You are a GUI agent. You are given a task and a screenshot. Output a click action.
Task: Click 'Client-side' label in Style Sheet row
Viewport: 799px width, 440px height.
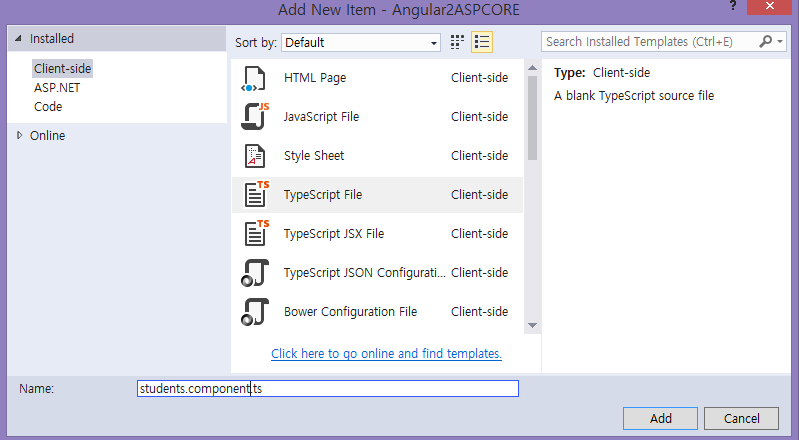[x=480, y=156]
